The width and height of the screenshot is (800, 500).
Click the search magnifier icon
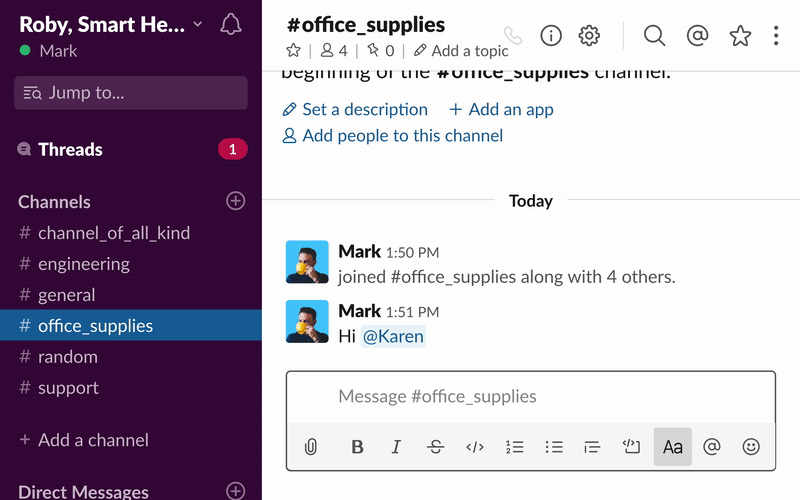pos(654,36)
